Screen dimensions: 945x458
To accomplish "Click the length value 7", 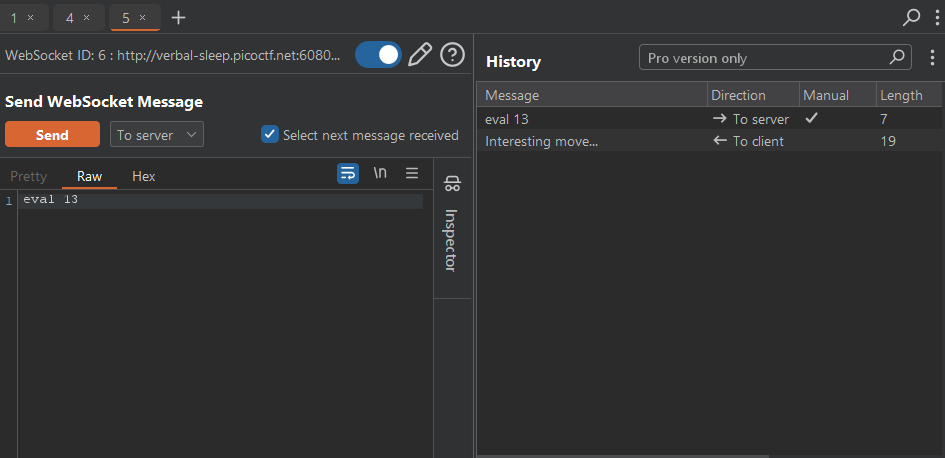I will pos(884,119).
